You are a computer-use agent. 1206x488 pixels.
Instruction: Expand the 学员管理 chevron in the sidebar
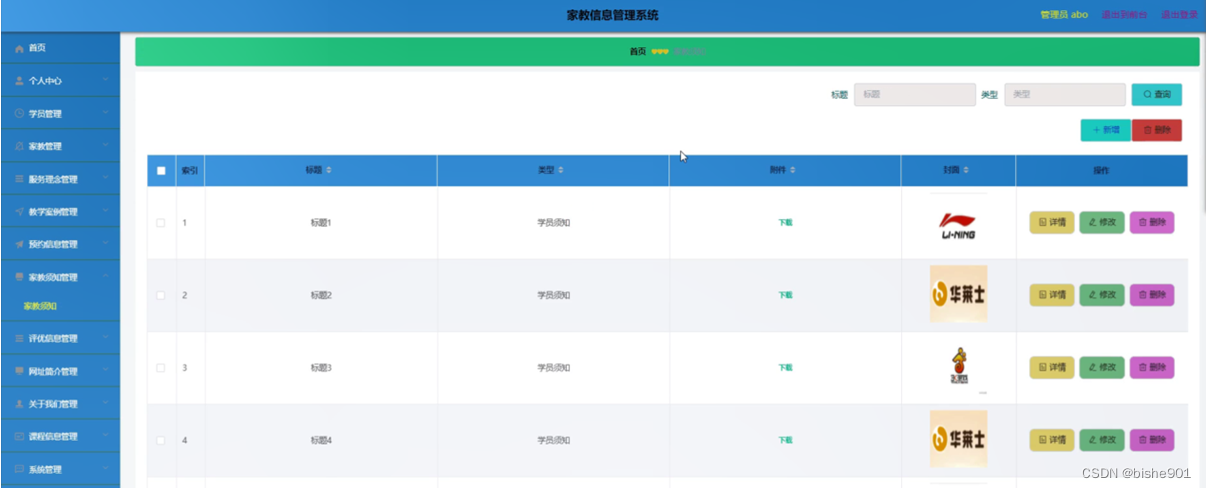[x=105, y=112]
